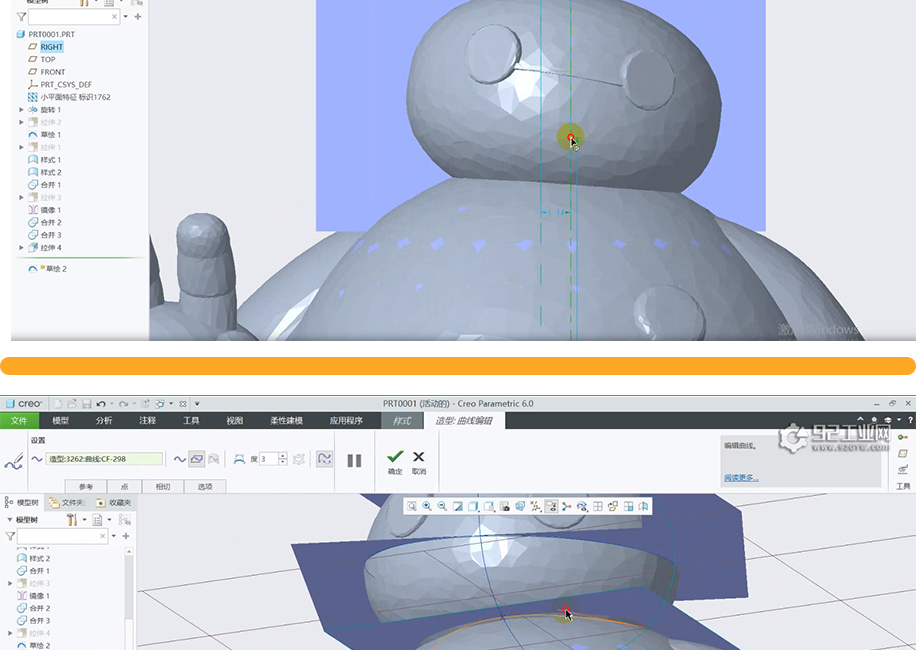The width and height of the screenshot is (916, 650).
Task: Open the Display Style icon
Action: click(x=474, y=506)
